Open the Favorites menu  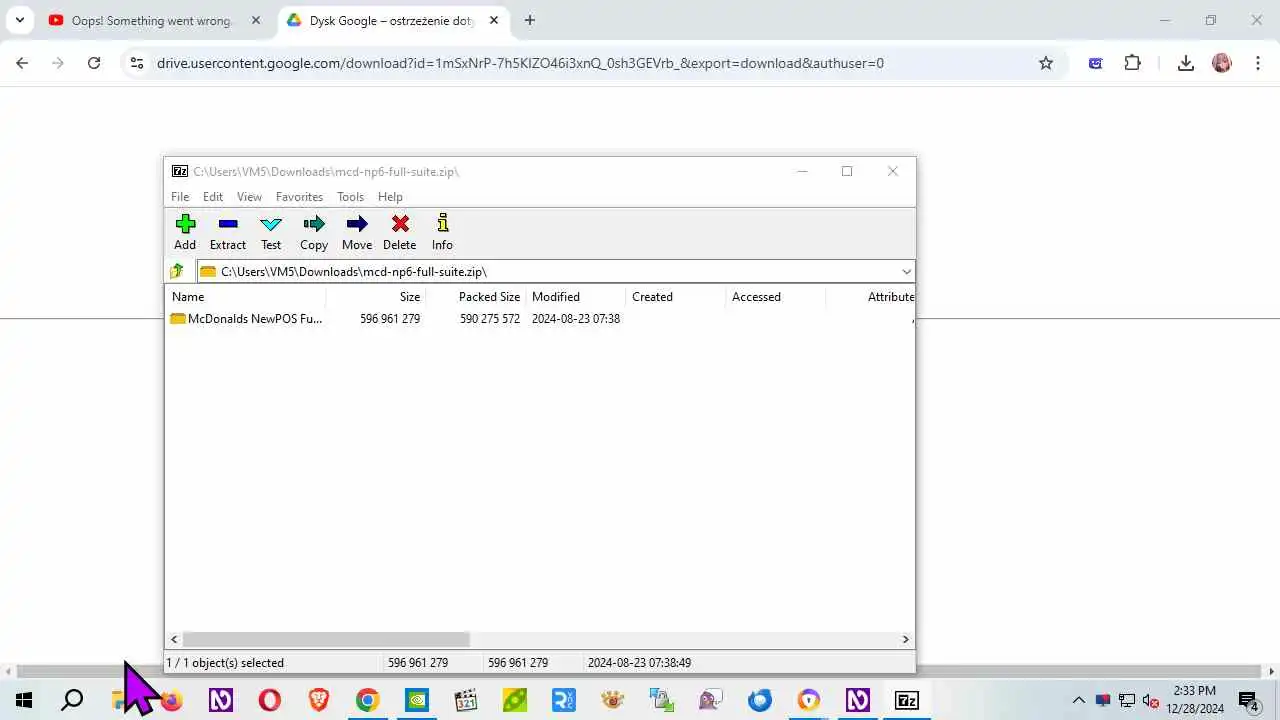(x=299, y=197)
